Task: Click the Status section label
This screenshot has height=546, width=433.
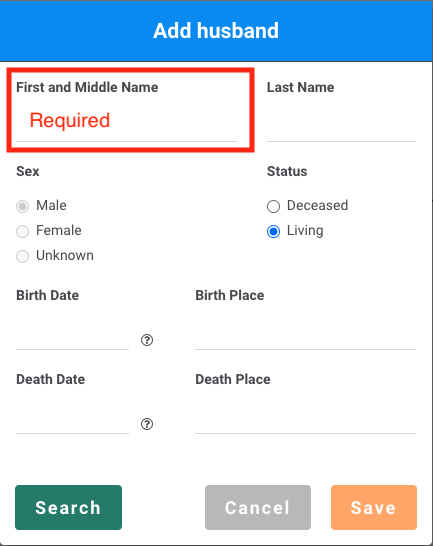Action: click(287, 171)
